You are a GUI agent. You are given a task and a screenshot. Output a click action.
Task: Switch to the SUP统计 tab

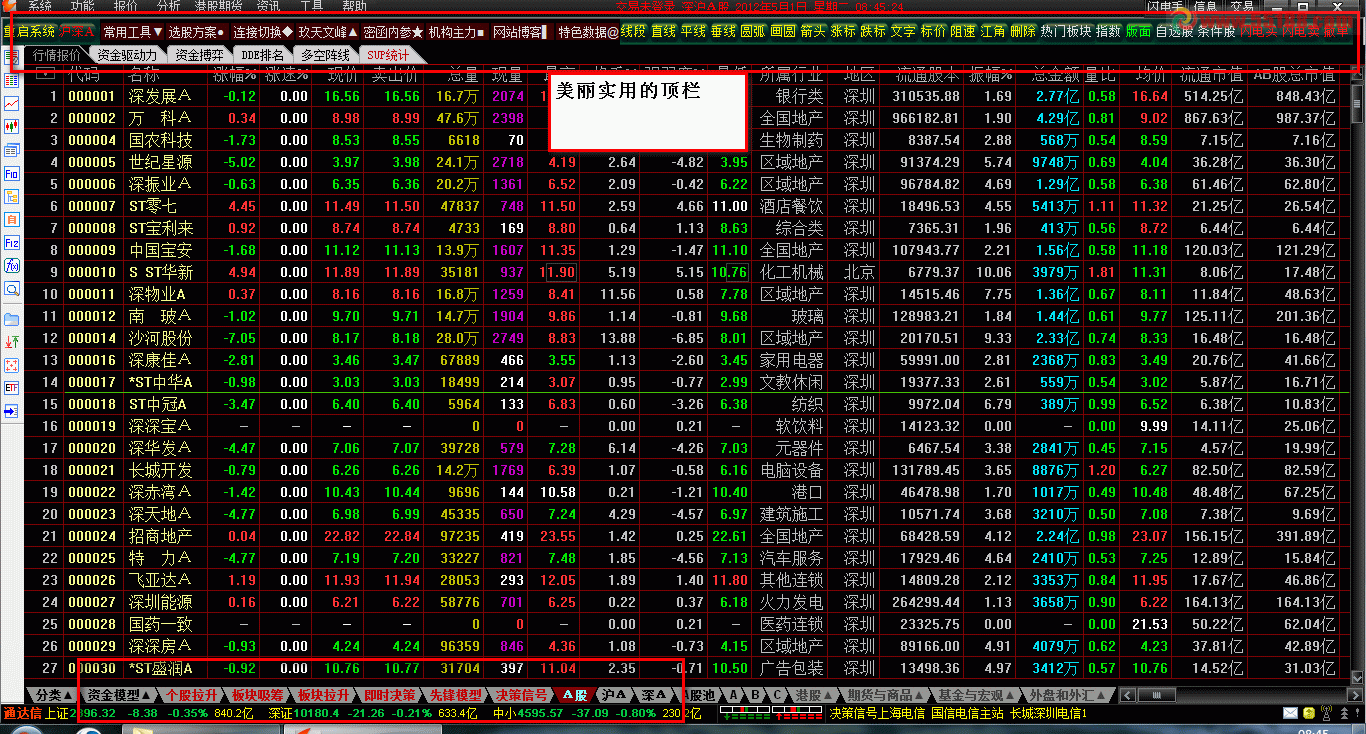point(387,55)
